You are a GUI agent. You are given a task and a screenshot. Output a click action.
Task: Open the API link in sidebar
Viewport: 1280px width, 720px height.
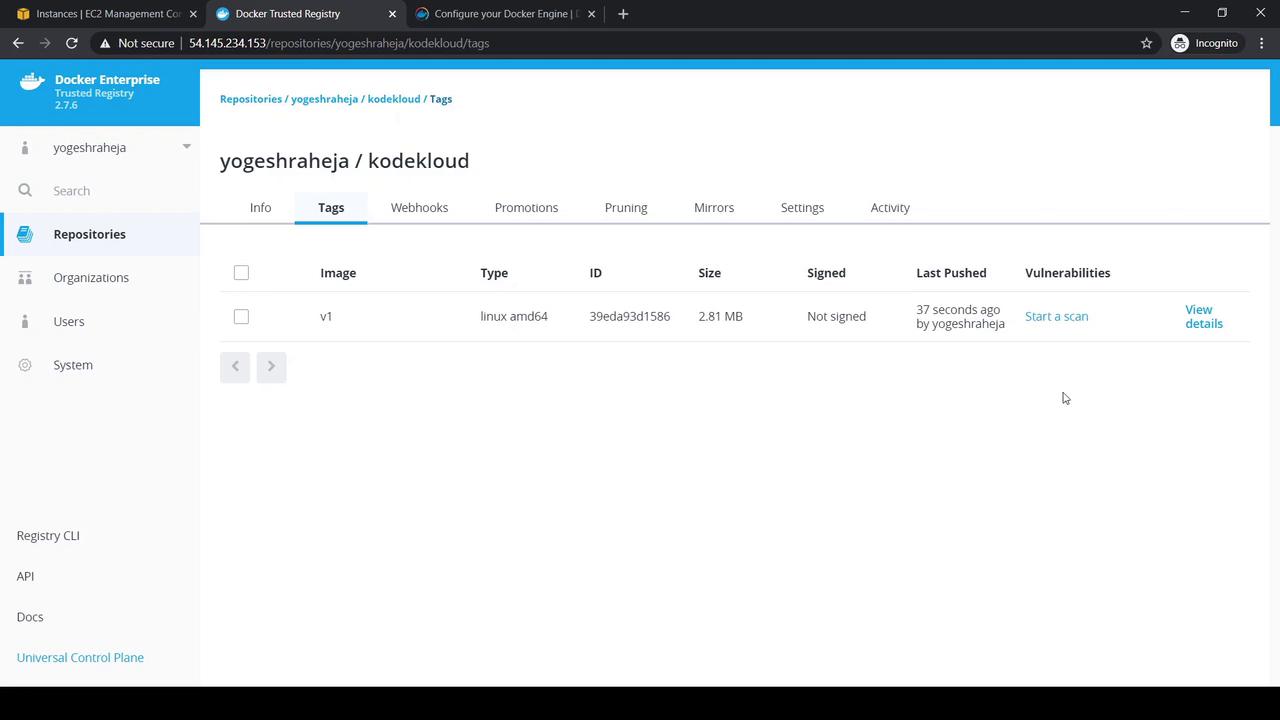25,577
